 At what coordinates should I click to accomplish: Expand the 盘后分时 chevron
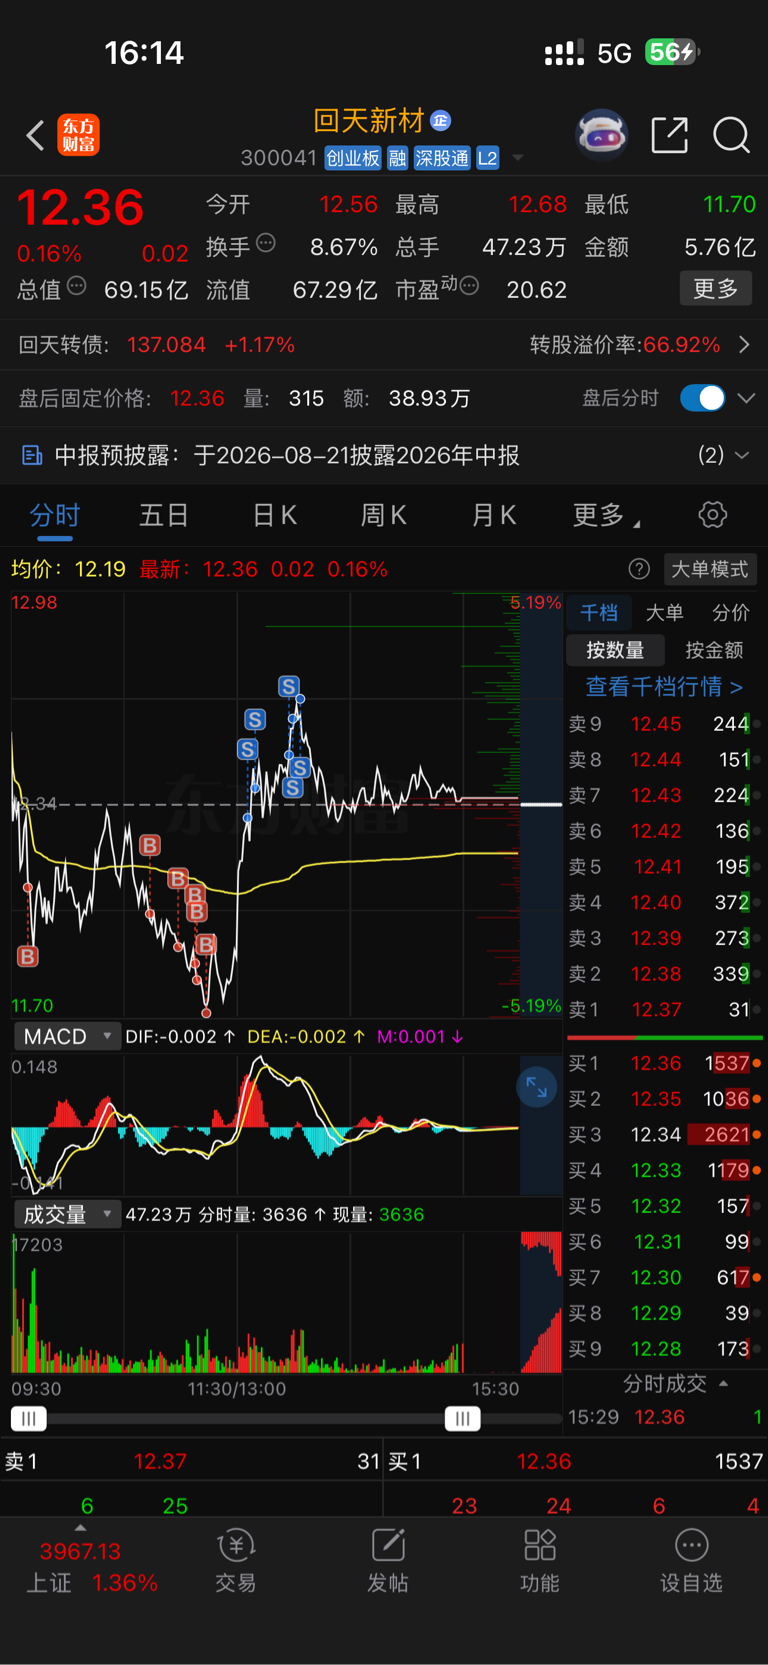coord(746,398)
